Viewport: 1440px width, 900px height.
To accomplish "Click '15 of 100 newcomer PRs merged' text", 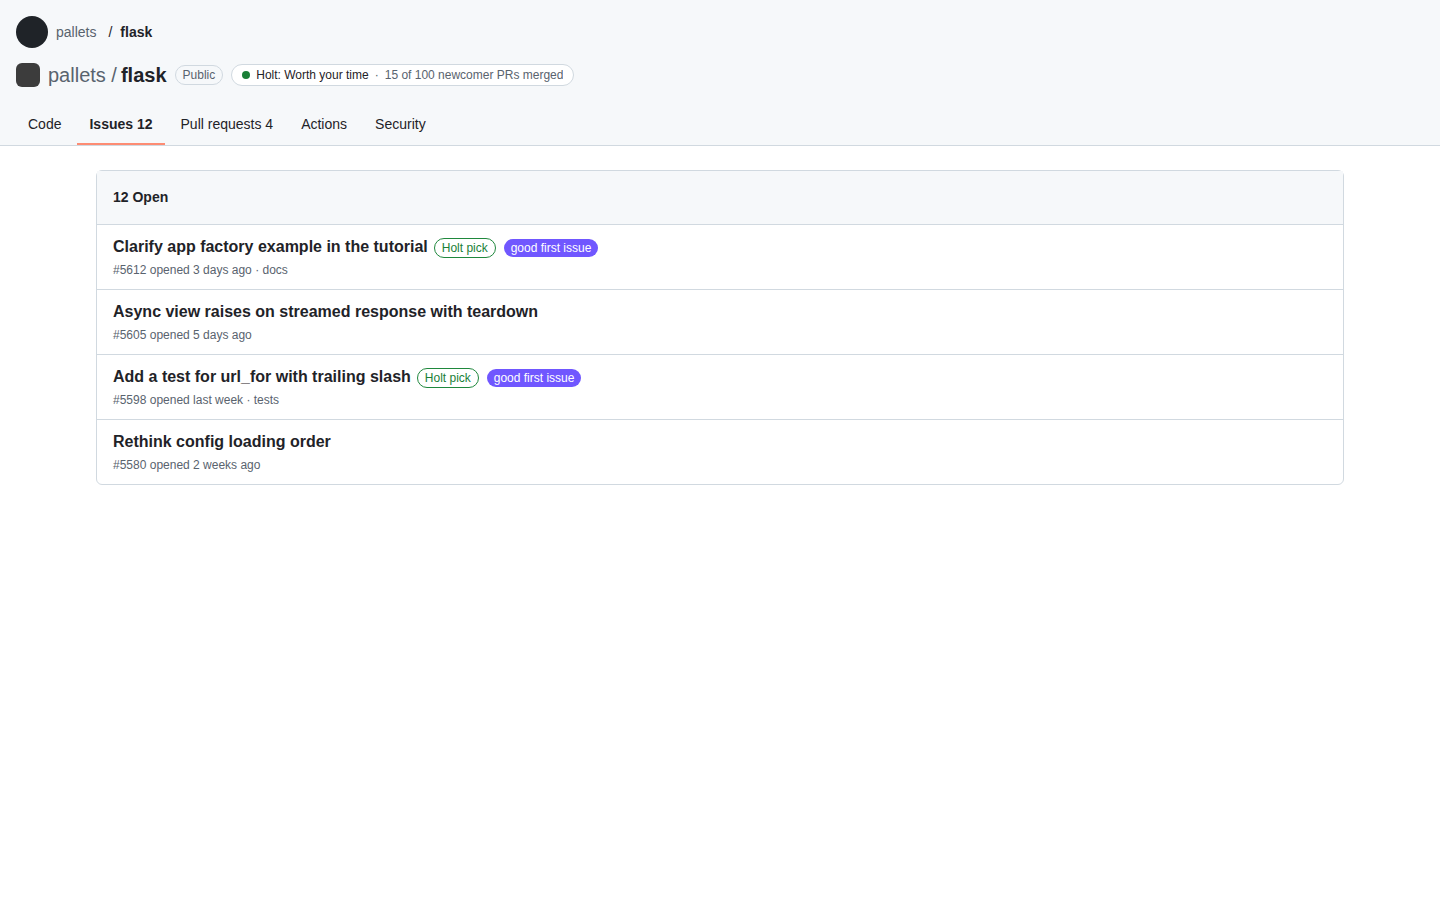I will 474,75.
